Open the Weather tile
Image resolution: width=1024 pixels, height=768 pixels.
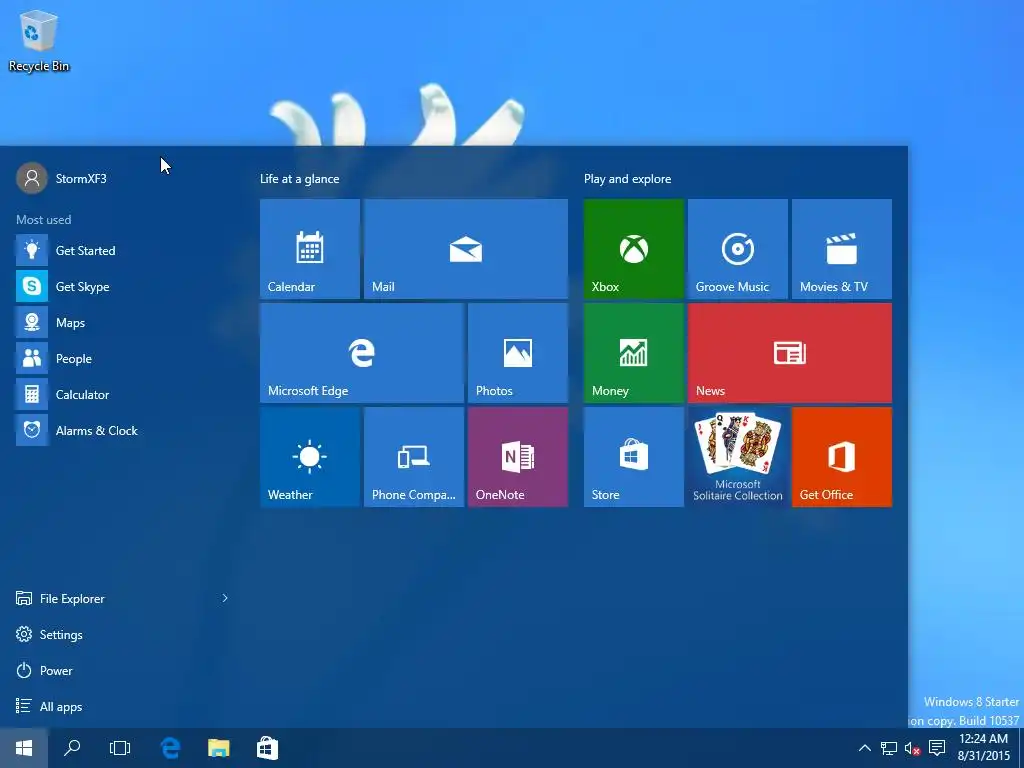(x=310, y=456)
